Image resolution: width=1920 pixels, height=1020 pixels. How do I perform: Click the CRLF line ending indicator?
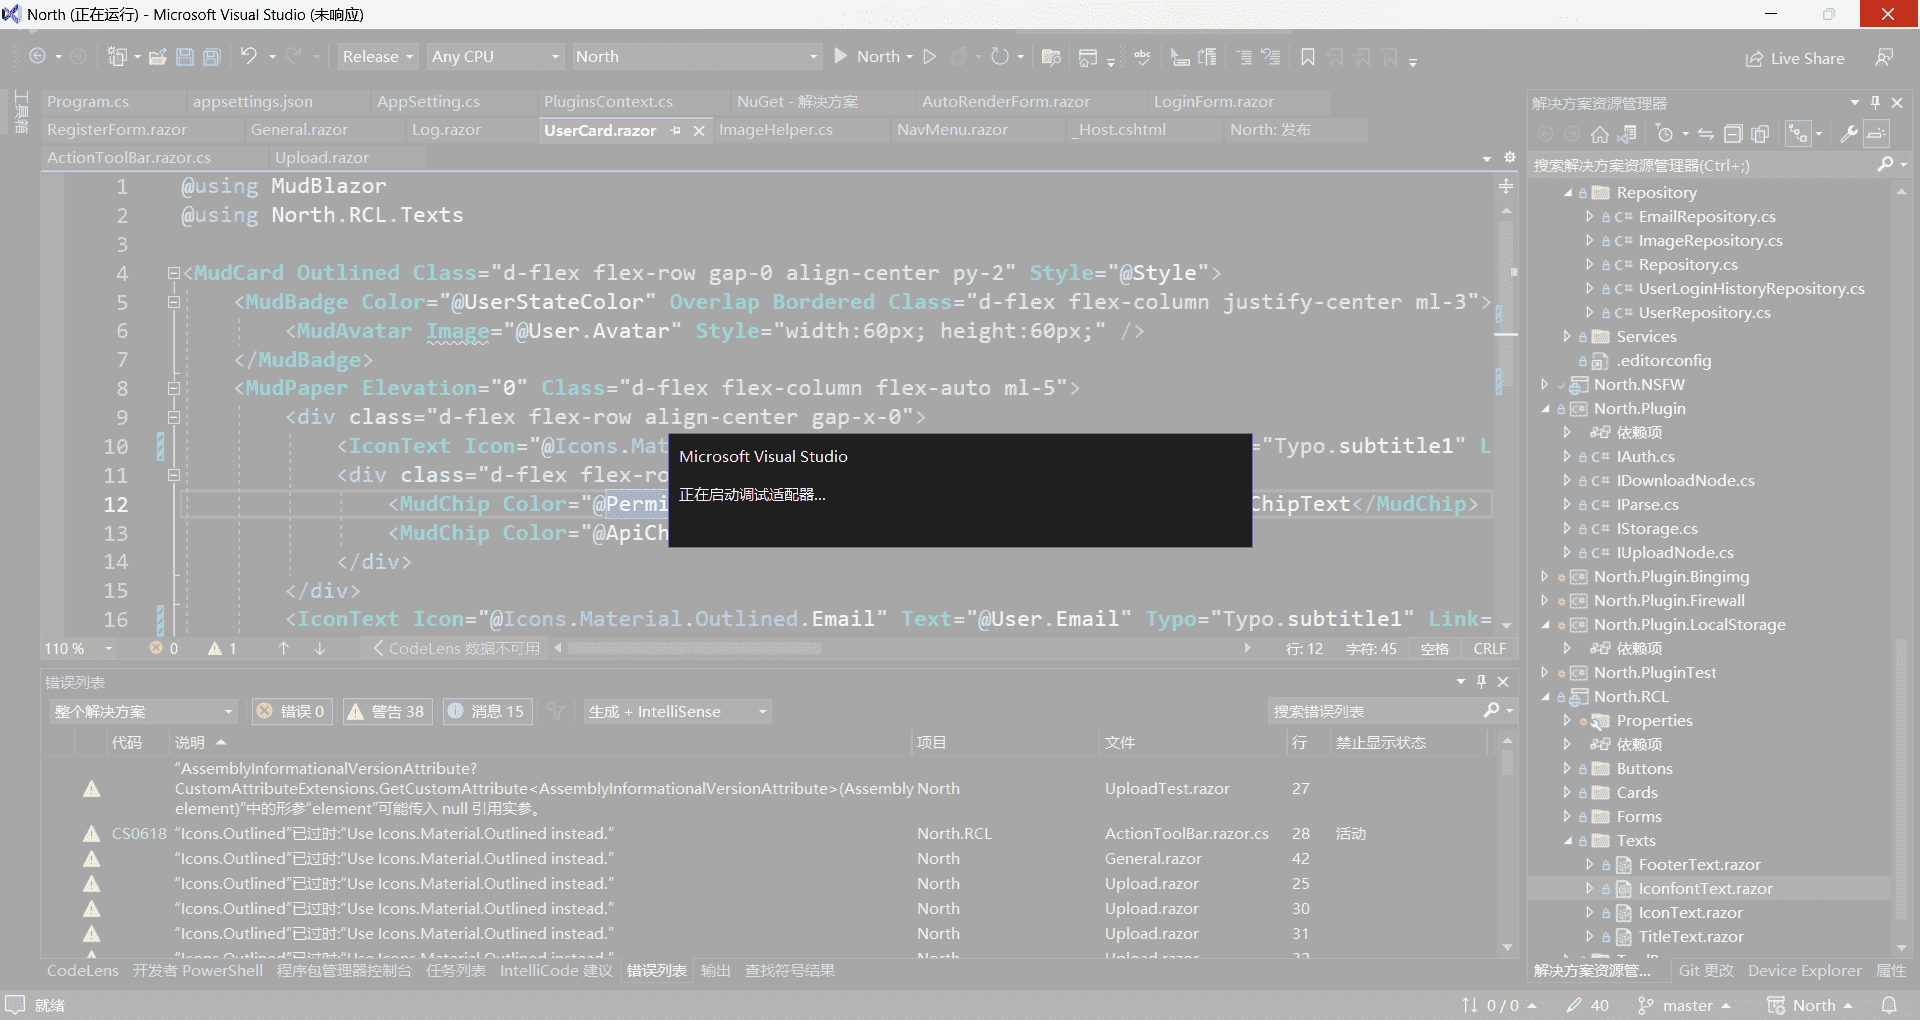click(1489, 649)
